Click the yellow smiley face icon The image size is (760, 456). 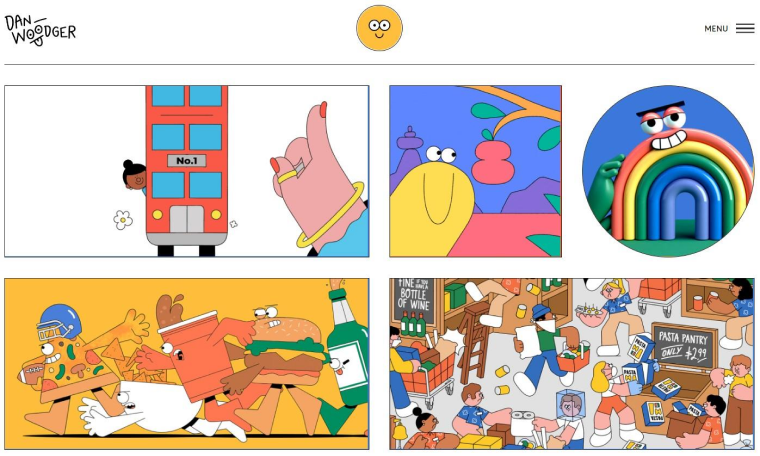point(380,28)
